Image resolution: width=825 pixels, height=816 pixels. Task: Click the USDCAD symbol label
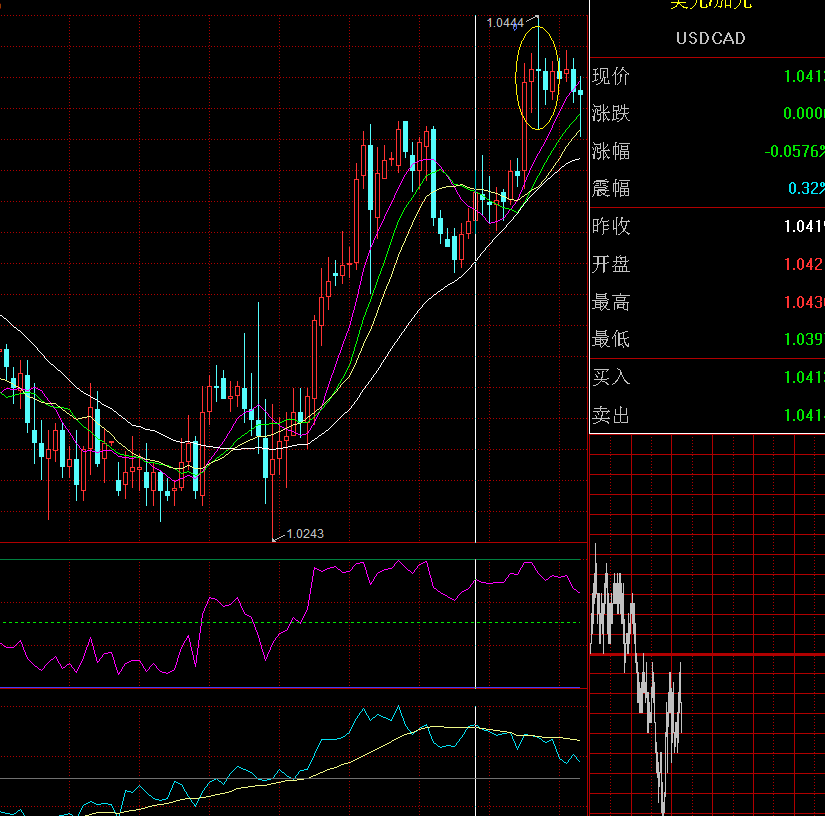[710, 38]
